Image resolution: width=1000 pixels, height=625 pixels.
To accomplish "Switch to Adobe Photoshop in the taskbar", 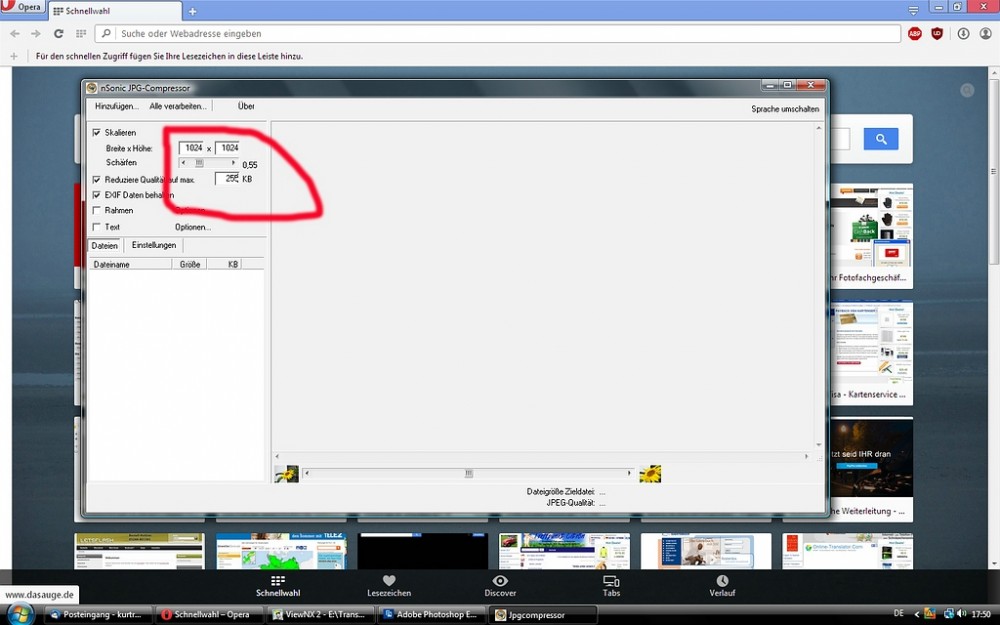I will (432, 615).
